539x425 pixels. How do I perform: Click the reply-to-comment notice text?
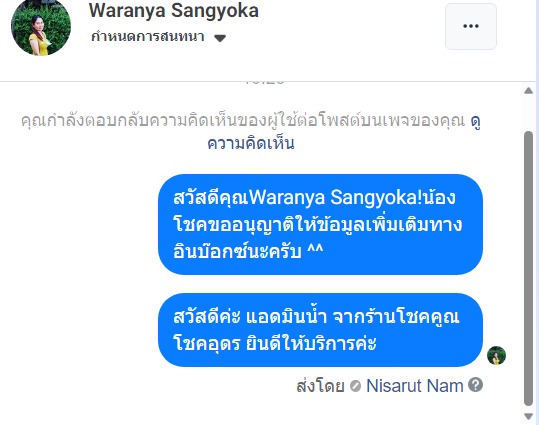[x=243, y=121]
